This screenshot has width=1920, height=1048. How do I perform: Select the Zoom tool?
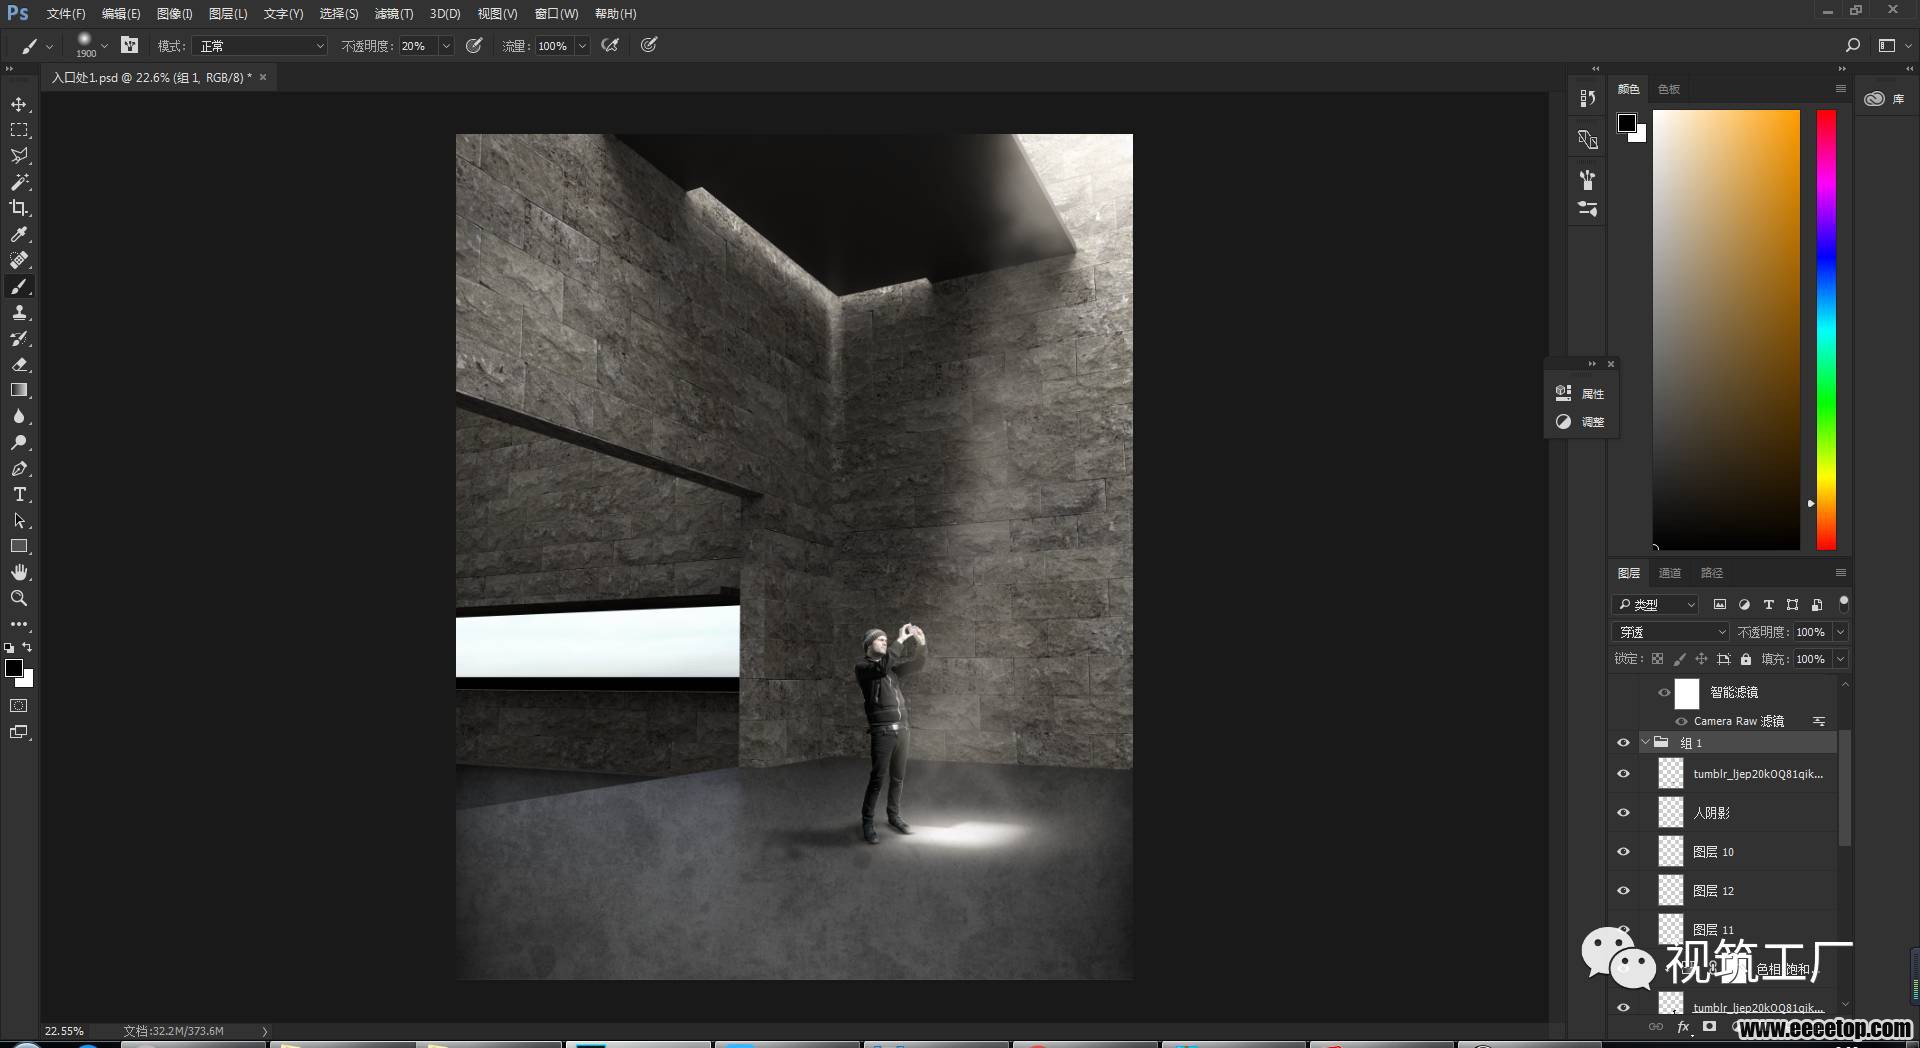point(19,598)
